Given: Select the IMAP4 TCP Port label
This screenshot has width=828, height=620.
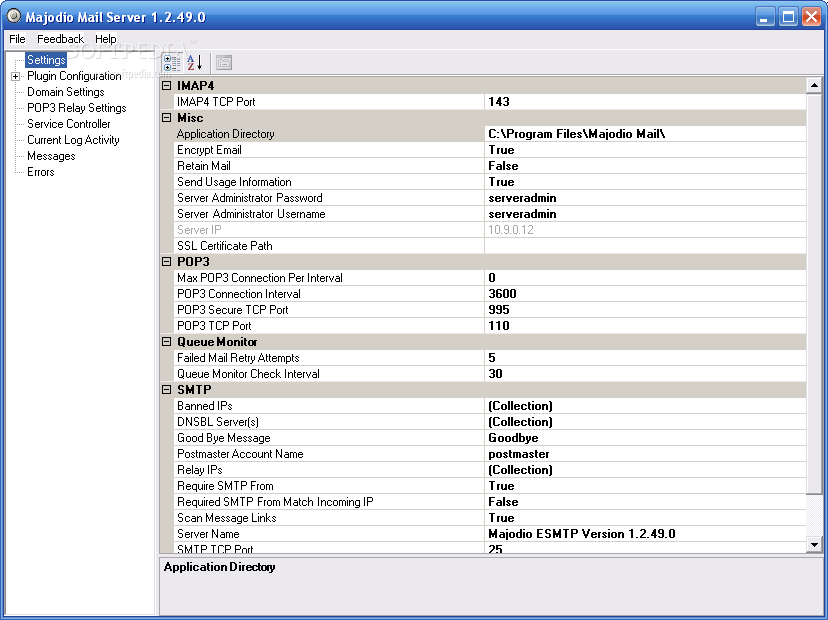Looking at the screenshot, I should pos(216,102).
